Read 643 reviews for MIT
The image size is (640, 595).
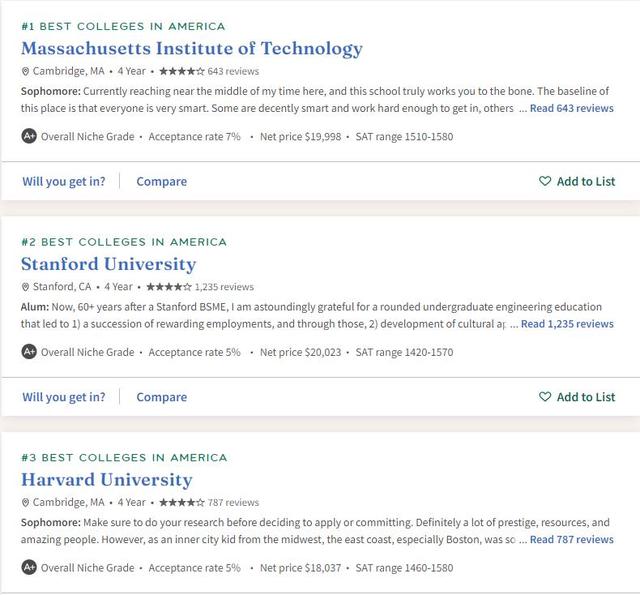[x=571, y=108]
